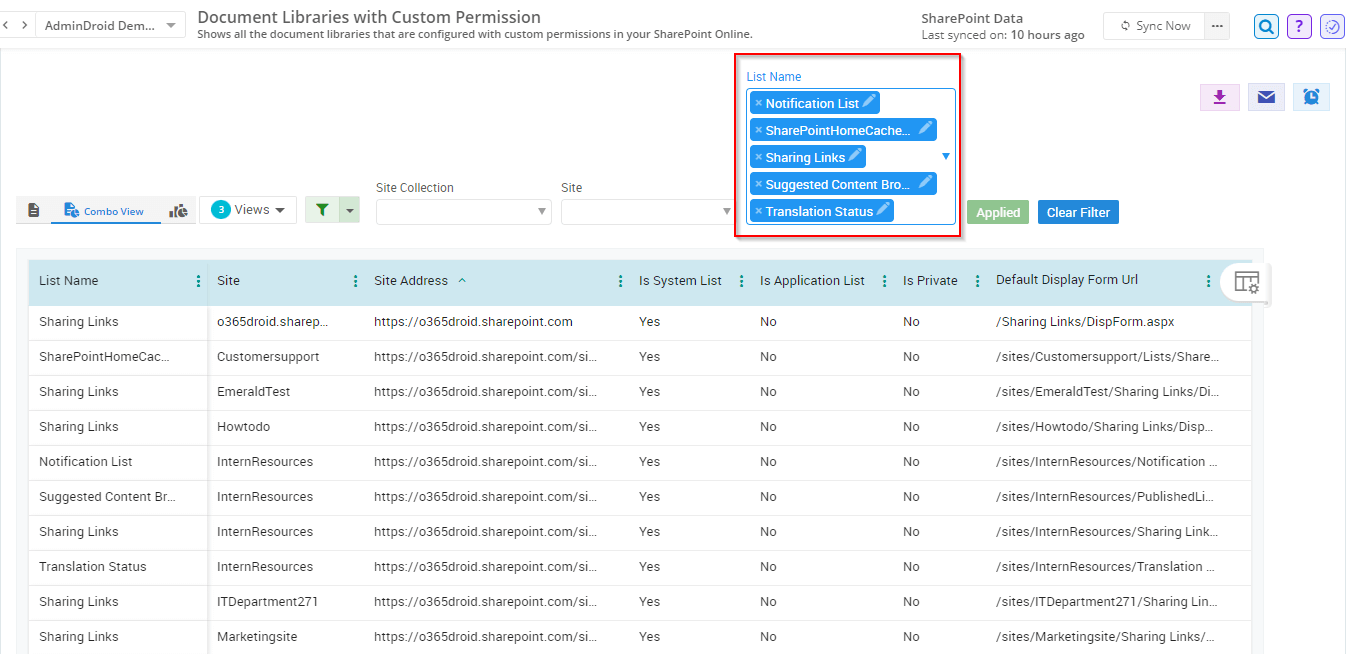
Task: Email this report via the envelope icon
Action: 1266,97
